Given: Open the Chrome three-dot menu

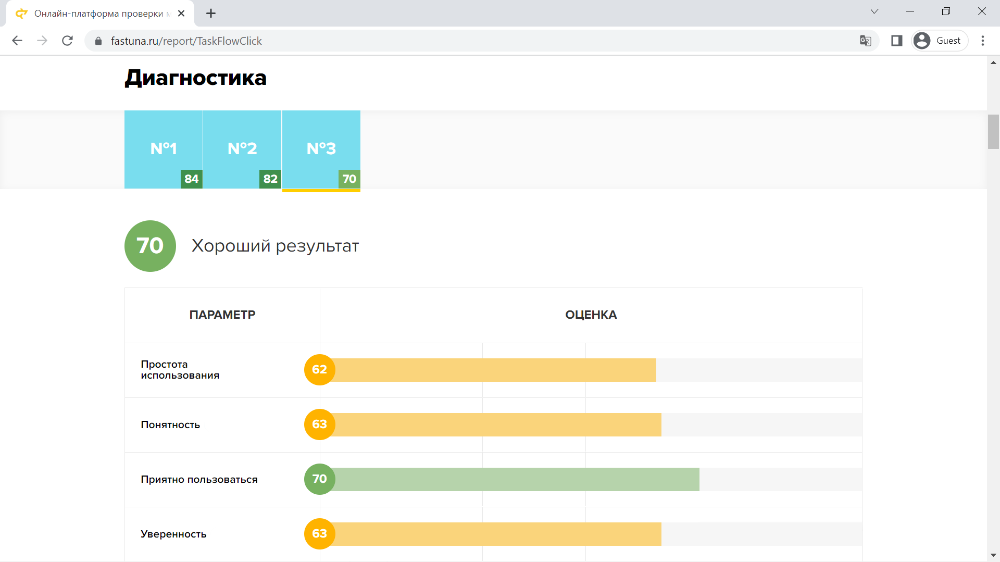Looking at the screenshot, I should tap(983, 41).
